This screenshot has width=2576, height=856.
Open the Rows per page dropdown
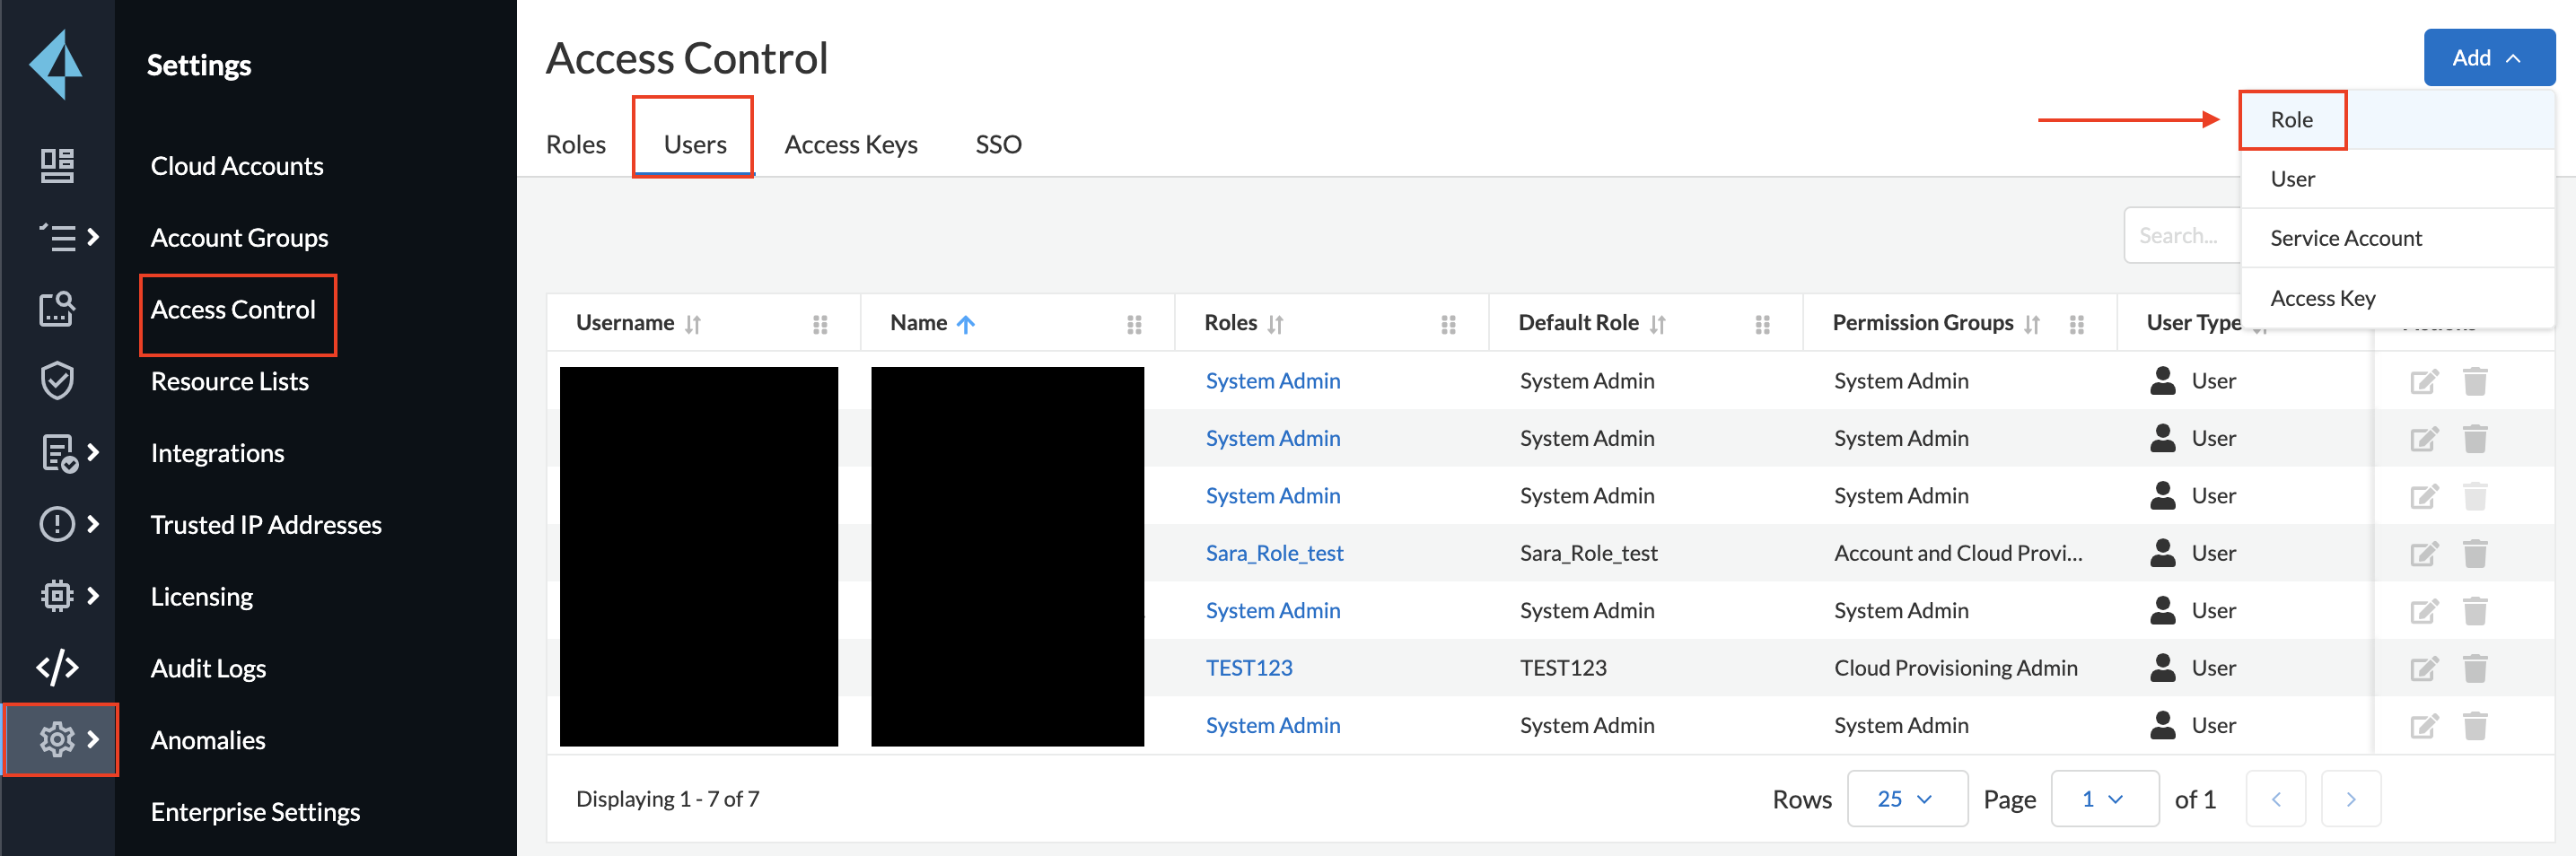[1906, 799]
